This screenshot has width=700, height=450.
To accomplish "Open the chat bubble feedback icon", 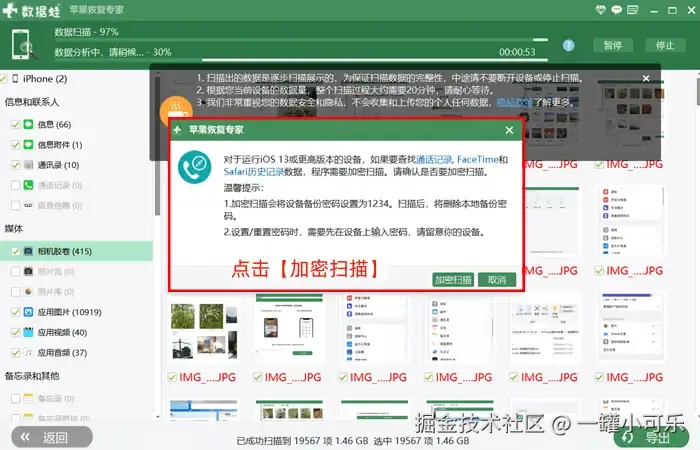I will [616, 9].
